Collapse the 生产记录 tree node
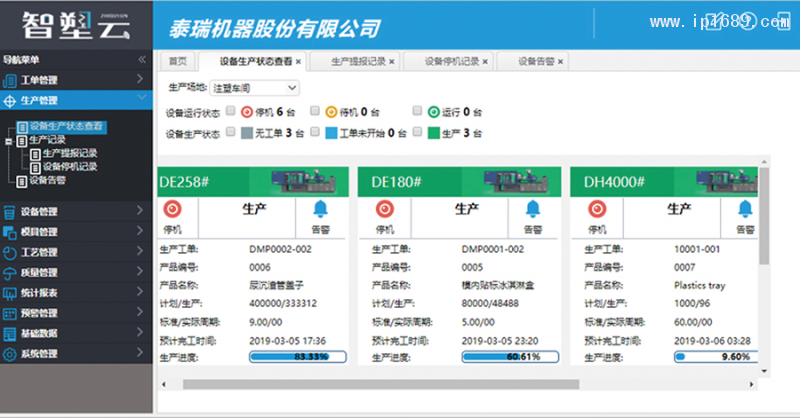 (x=9, y=141)
